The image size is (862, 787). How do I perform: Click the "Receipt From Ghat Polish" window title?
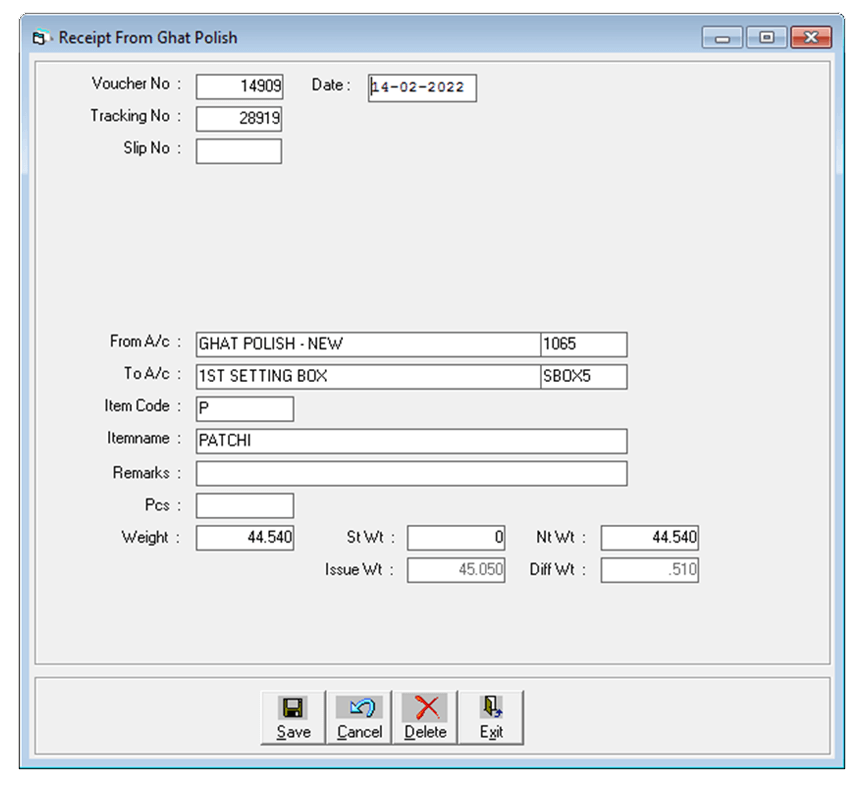148,38
